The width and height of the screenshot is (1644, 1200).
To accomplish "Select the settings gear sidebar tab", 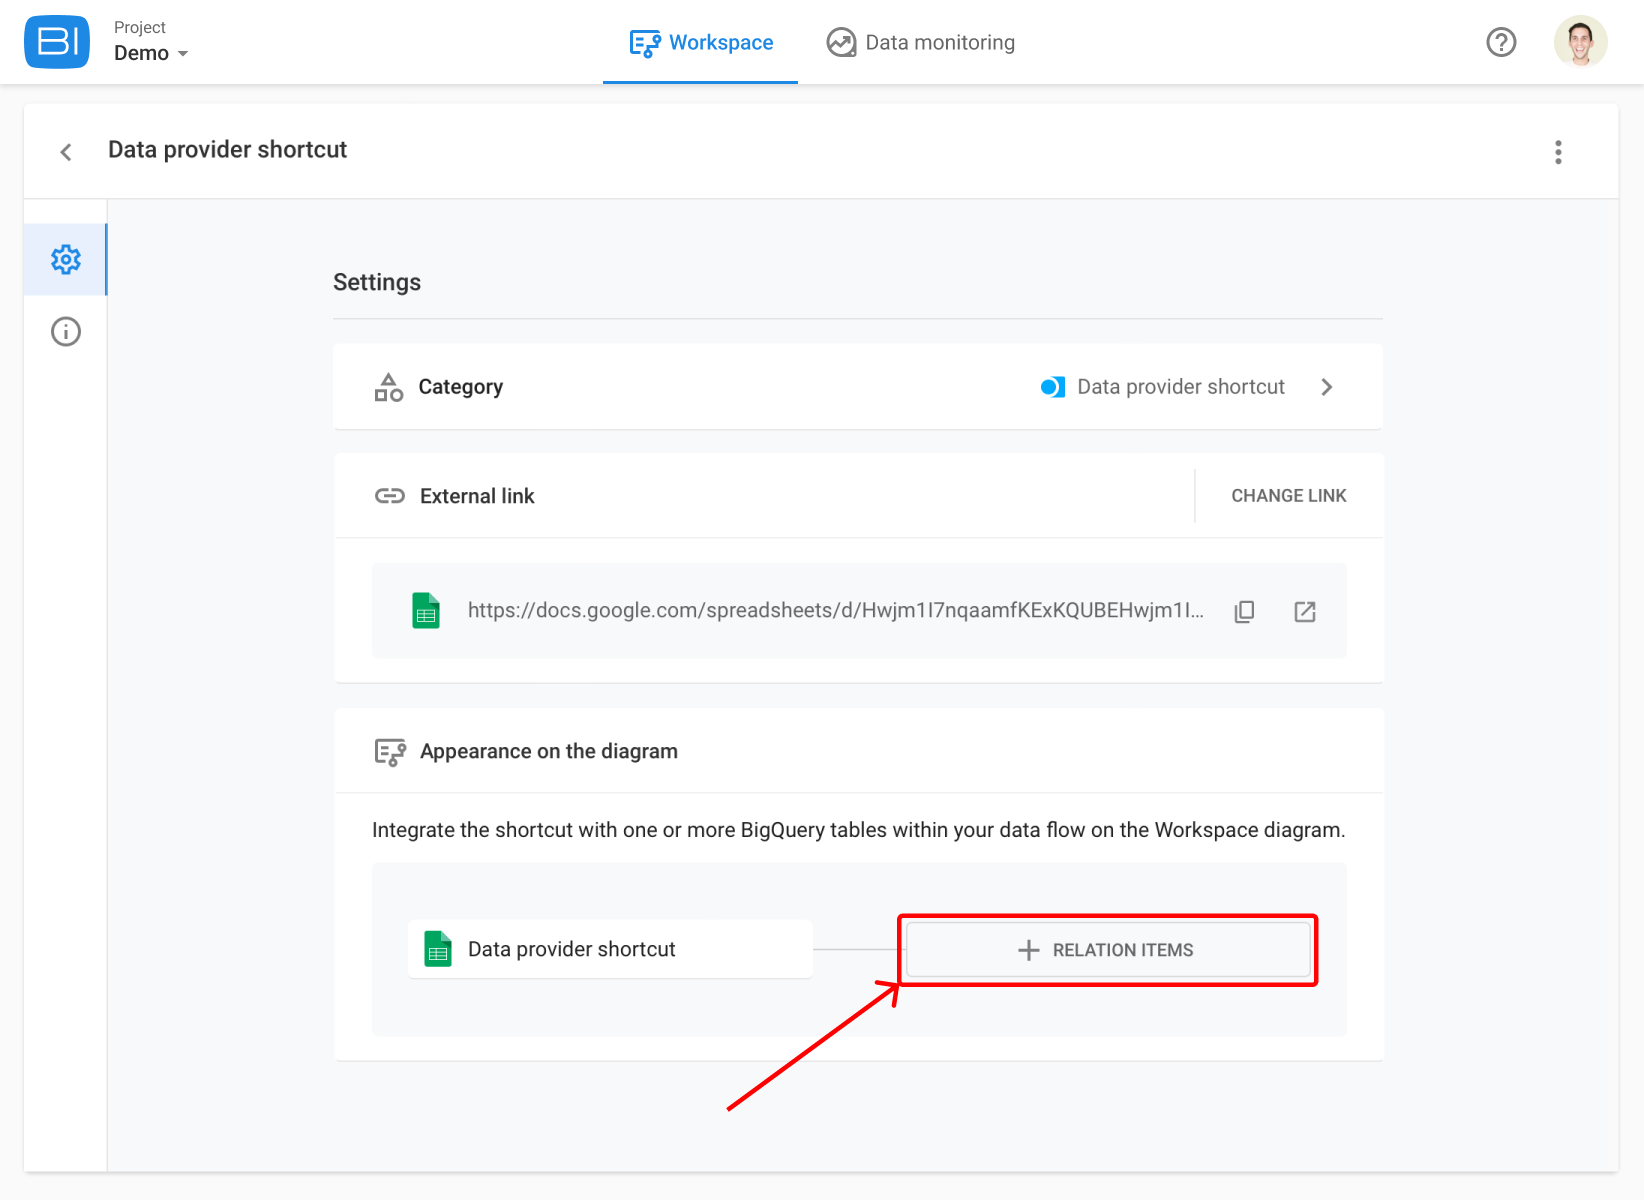I will (66, 260).
